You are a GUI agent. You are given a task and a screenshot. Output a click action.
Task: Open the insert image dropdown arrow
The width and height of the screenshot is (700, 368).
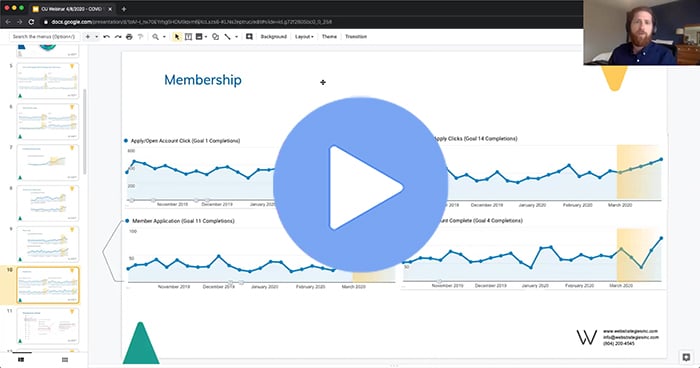(206, 37)
